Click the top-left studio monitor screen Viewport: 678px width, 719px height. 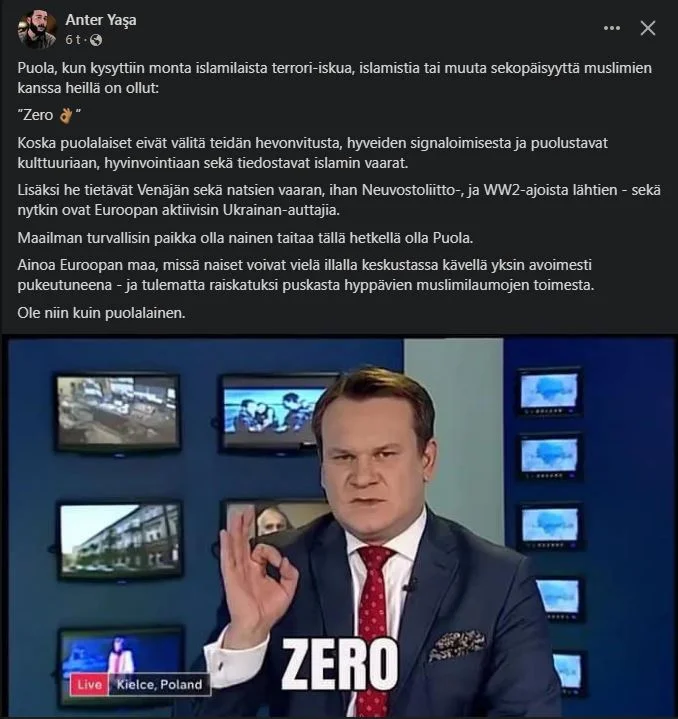(x=118, y=412)
